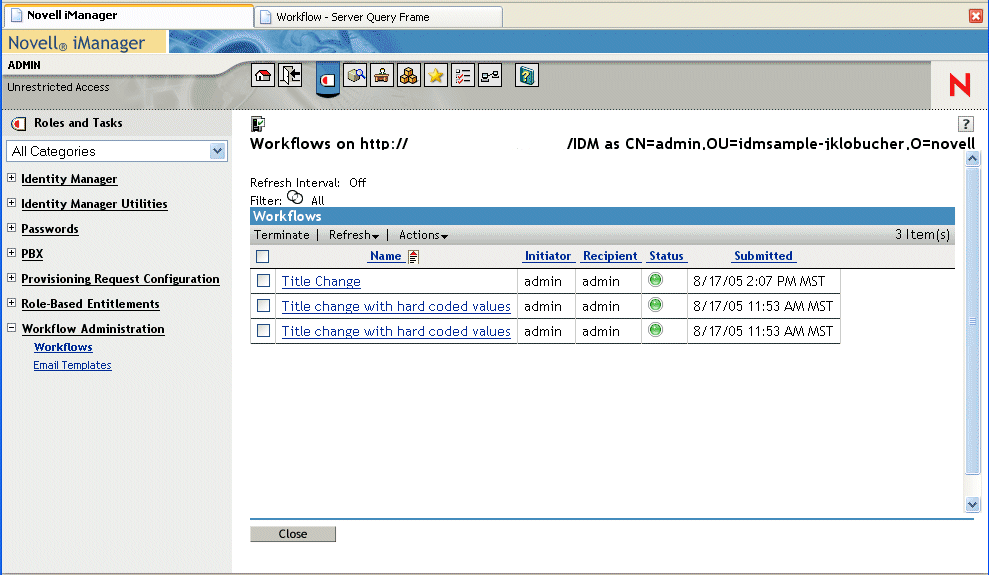
Task: Switch to Workflow - Server Query Frame tab
Action: click(378, 17)
